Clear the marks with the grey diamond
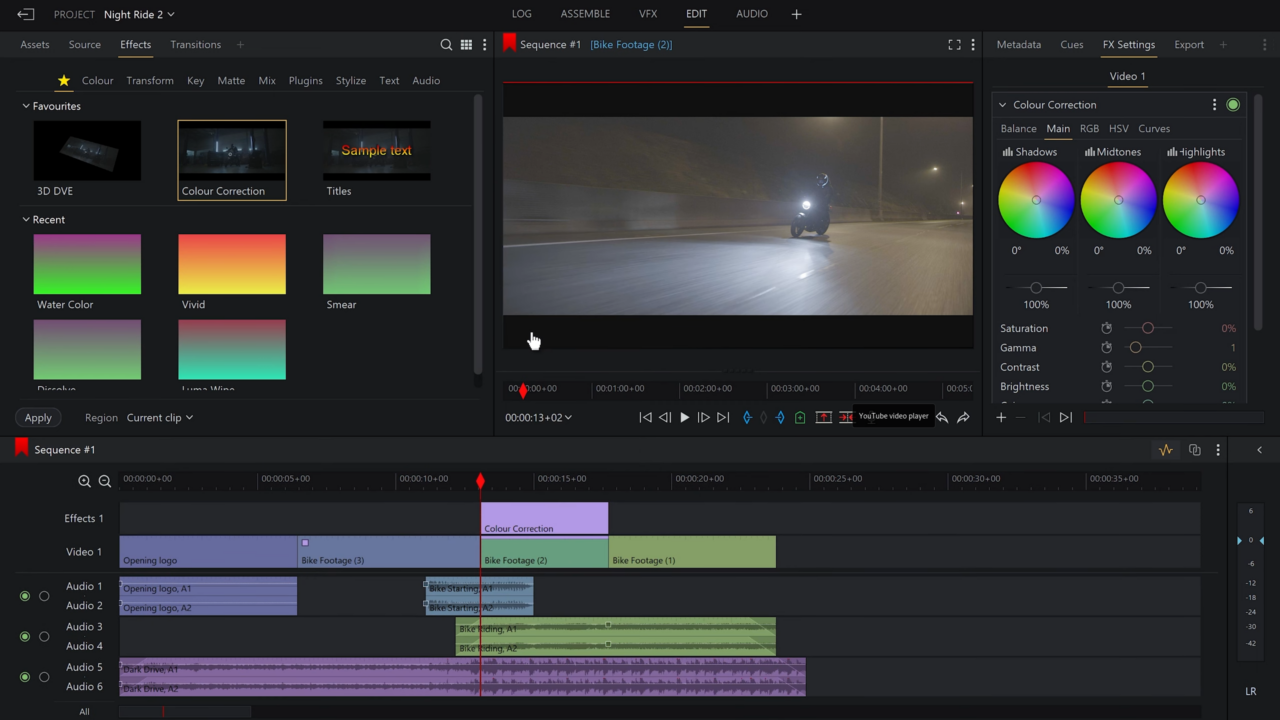Image resolution: width=1280 pixels, height=720 pixels. pos(764,418)
